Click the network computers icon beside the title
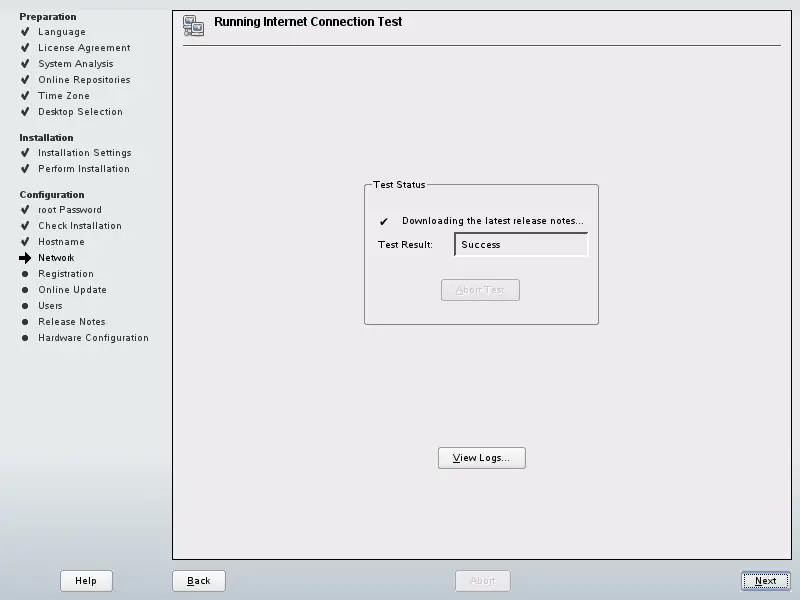 pos(193,26)
